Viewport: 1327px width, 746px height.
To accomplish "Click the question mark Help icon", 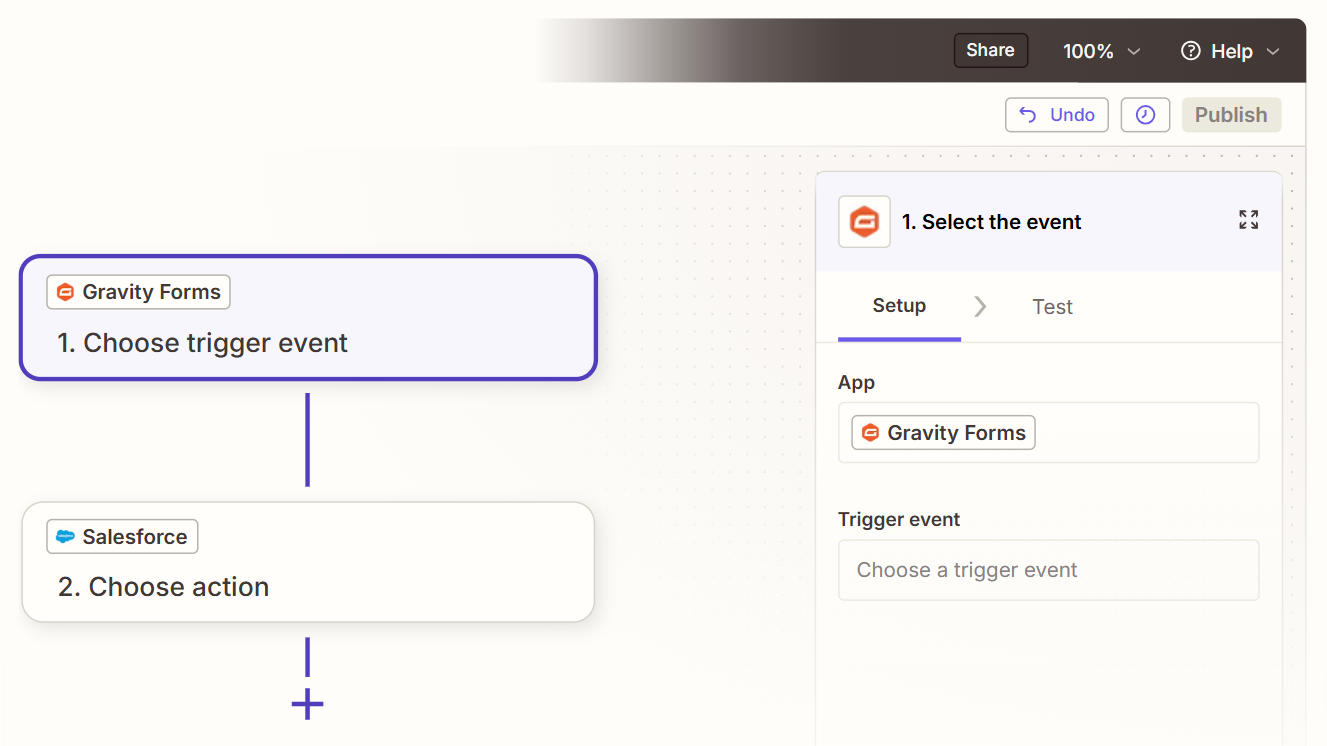I will point(1190,51).
